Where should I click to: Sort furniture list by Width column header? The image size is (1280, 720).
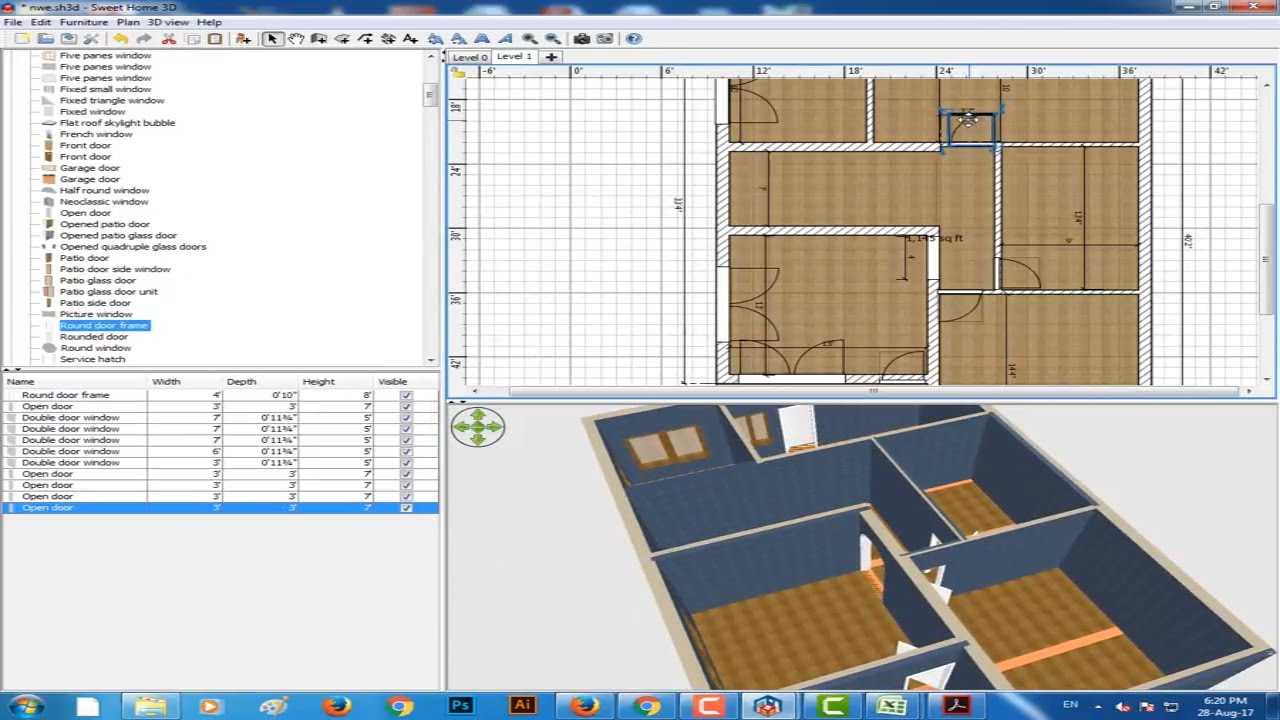185,382
